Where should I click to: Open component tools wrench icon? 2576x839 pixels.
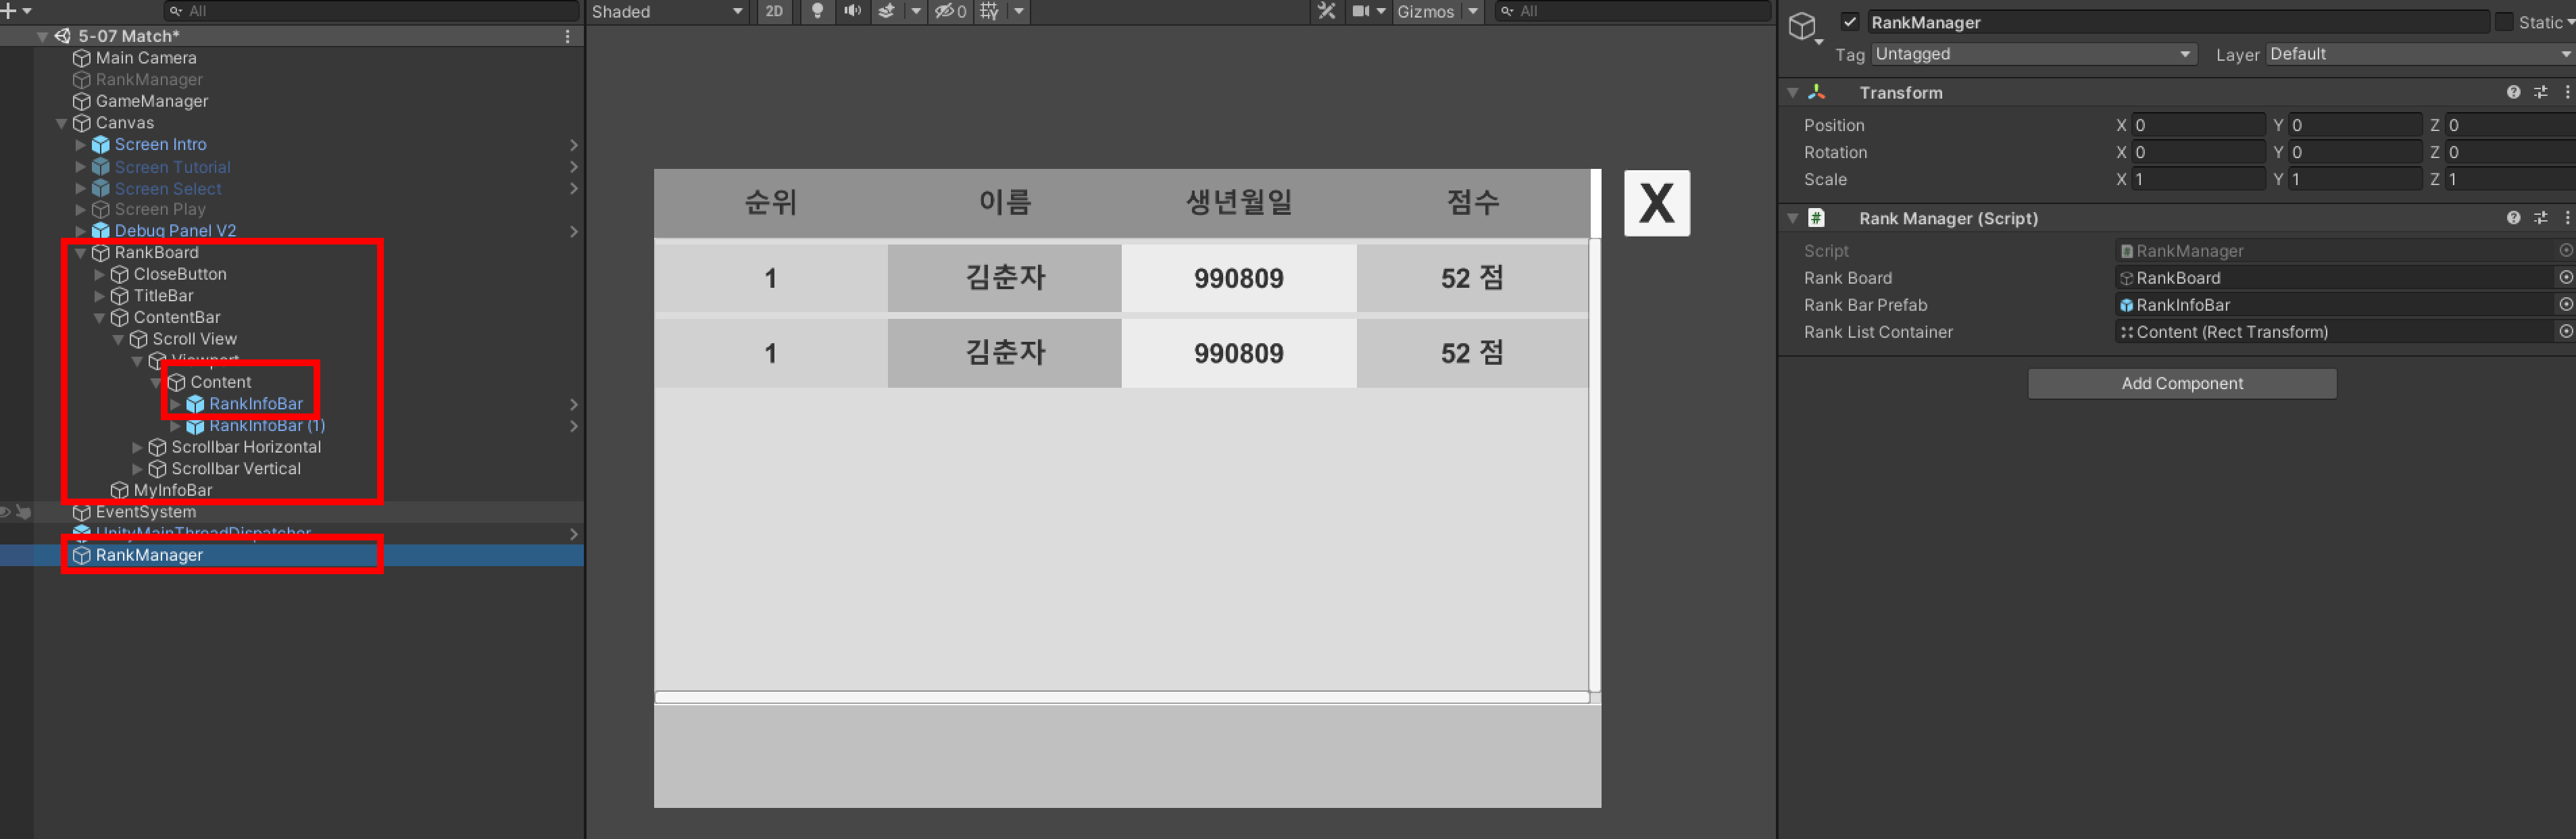tap(1326, 11)
